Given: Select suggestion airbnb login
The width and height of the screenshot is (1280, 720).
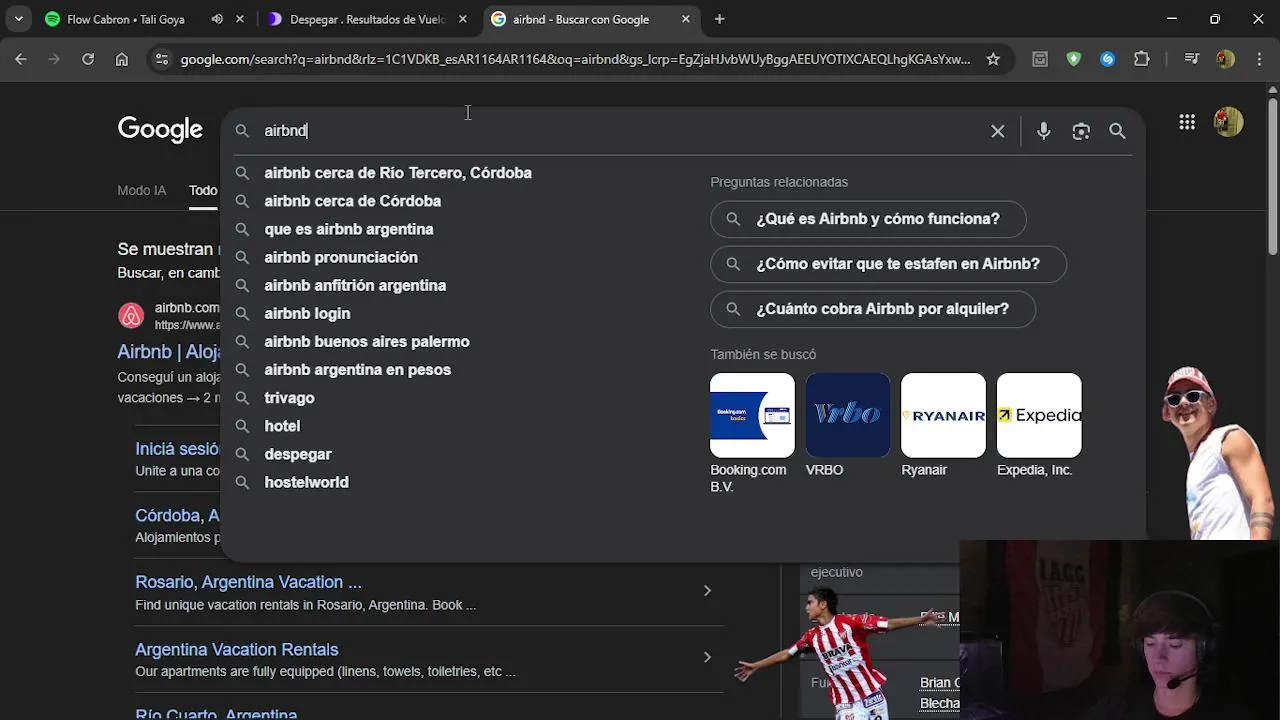Looking at the screenshot, I should [307, 313].
